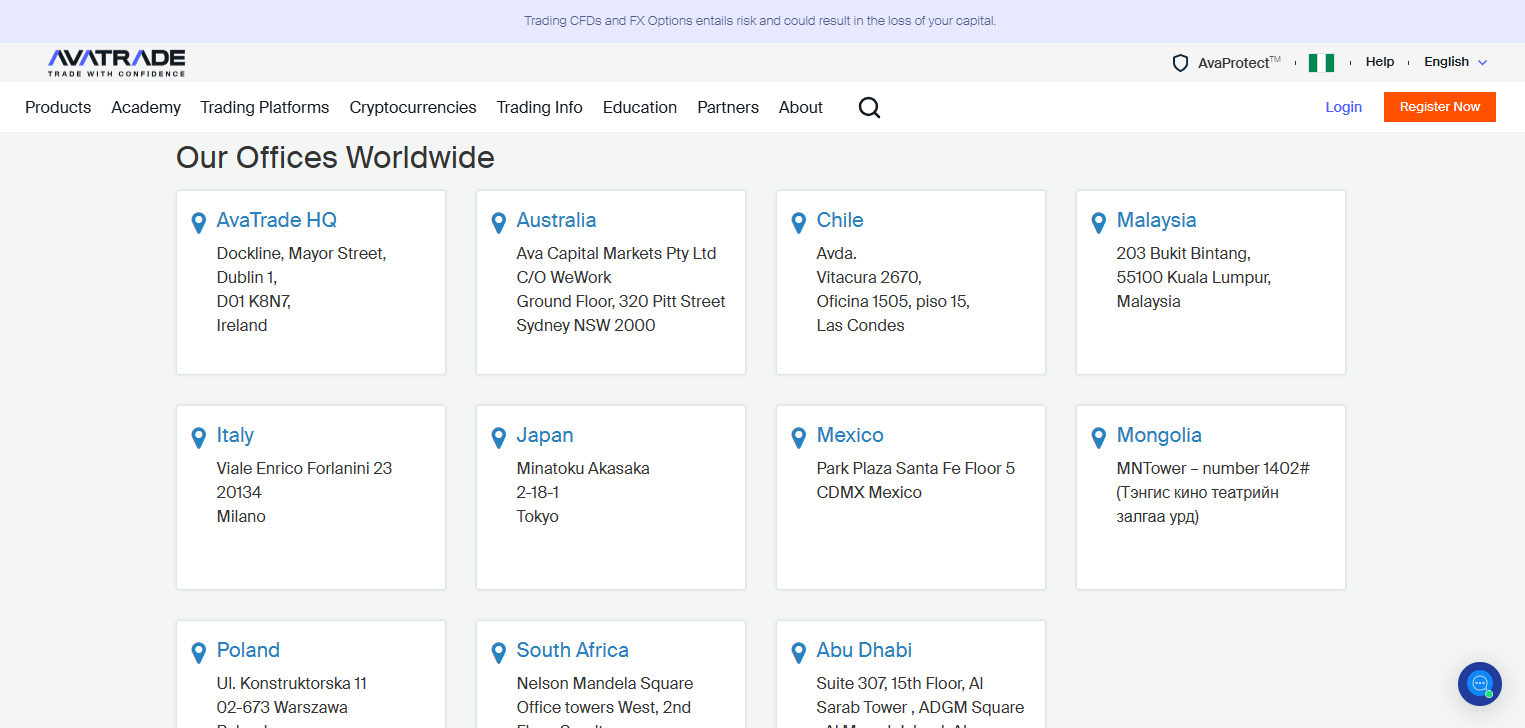
Task: Click the Chile location pin
Action: click(798, 223)
